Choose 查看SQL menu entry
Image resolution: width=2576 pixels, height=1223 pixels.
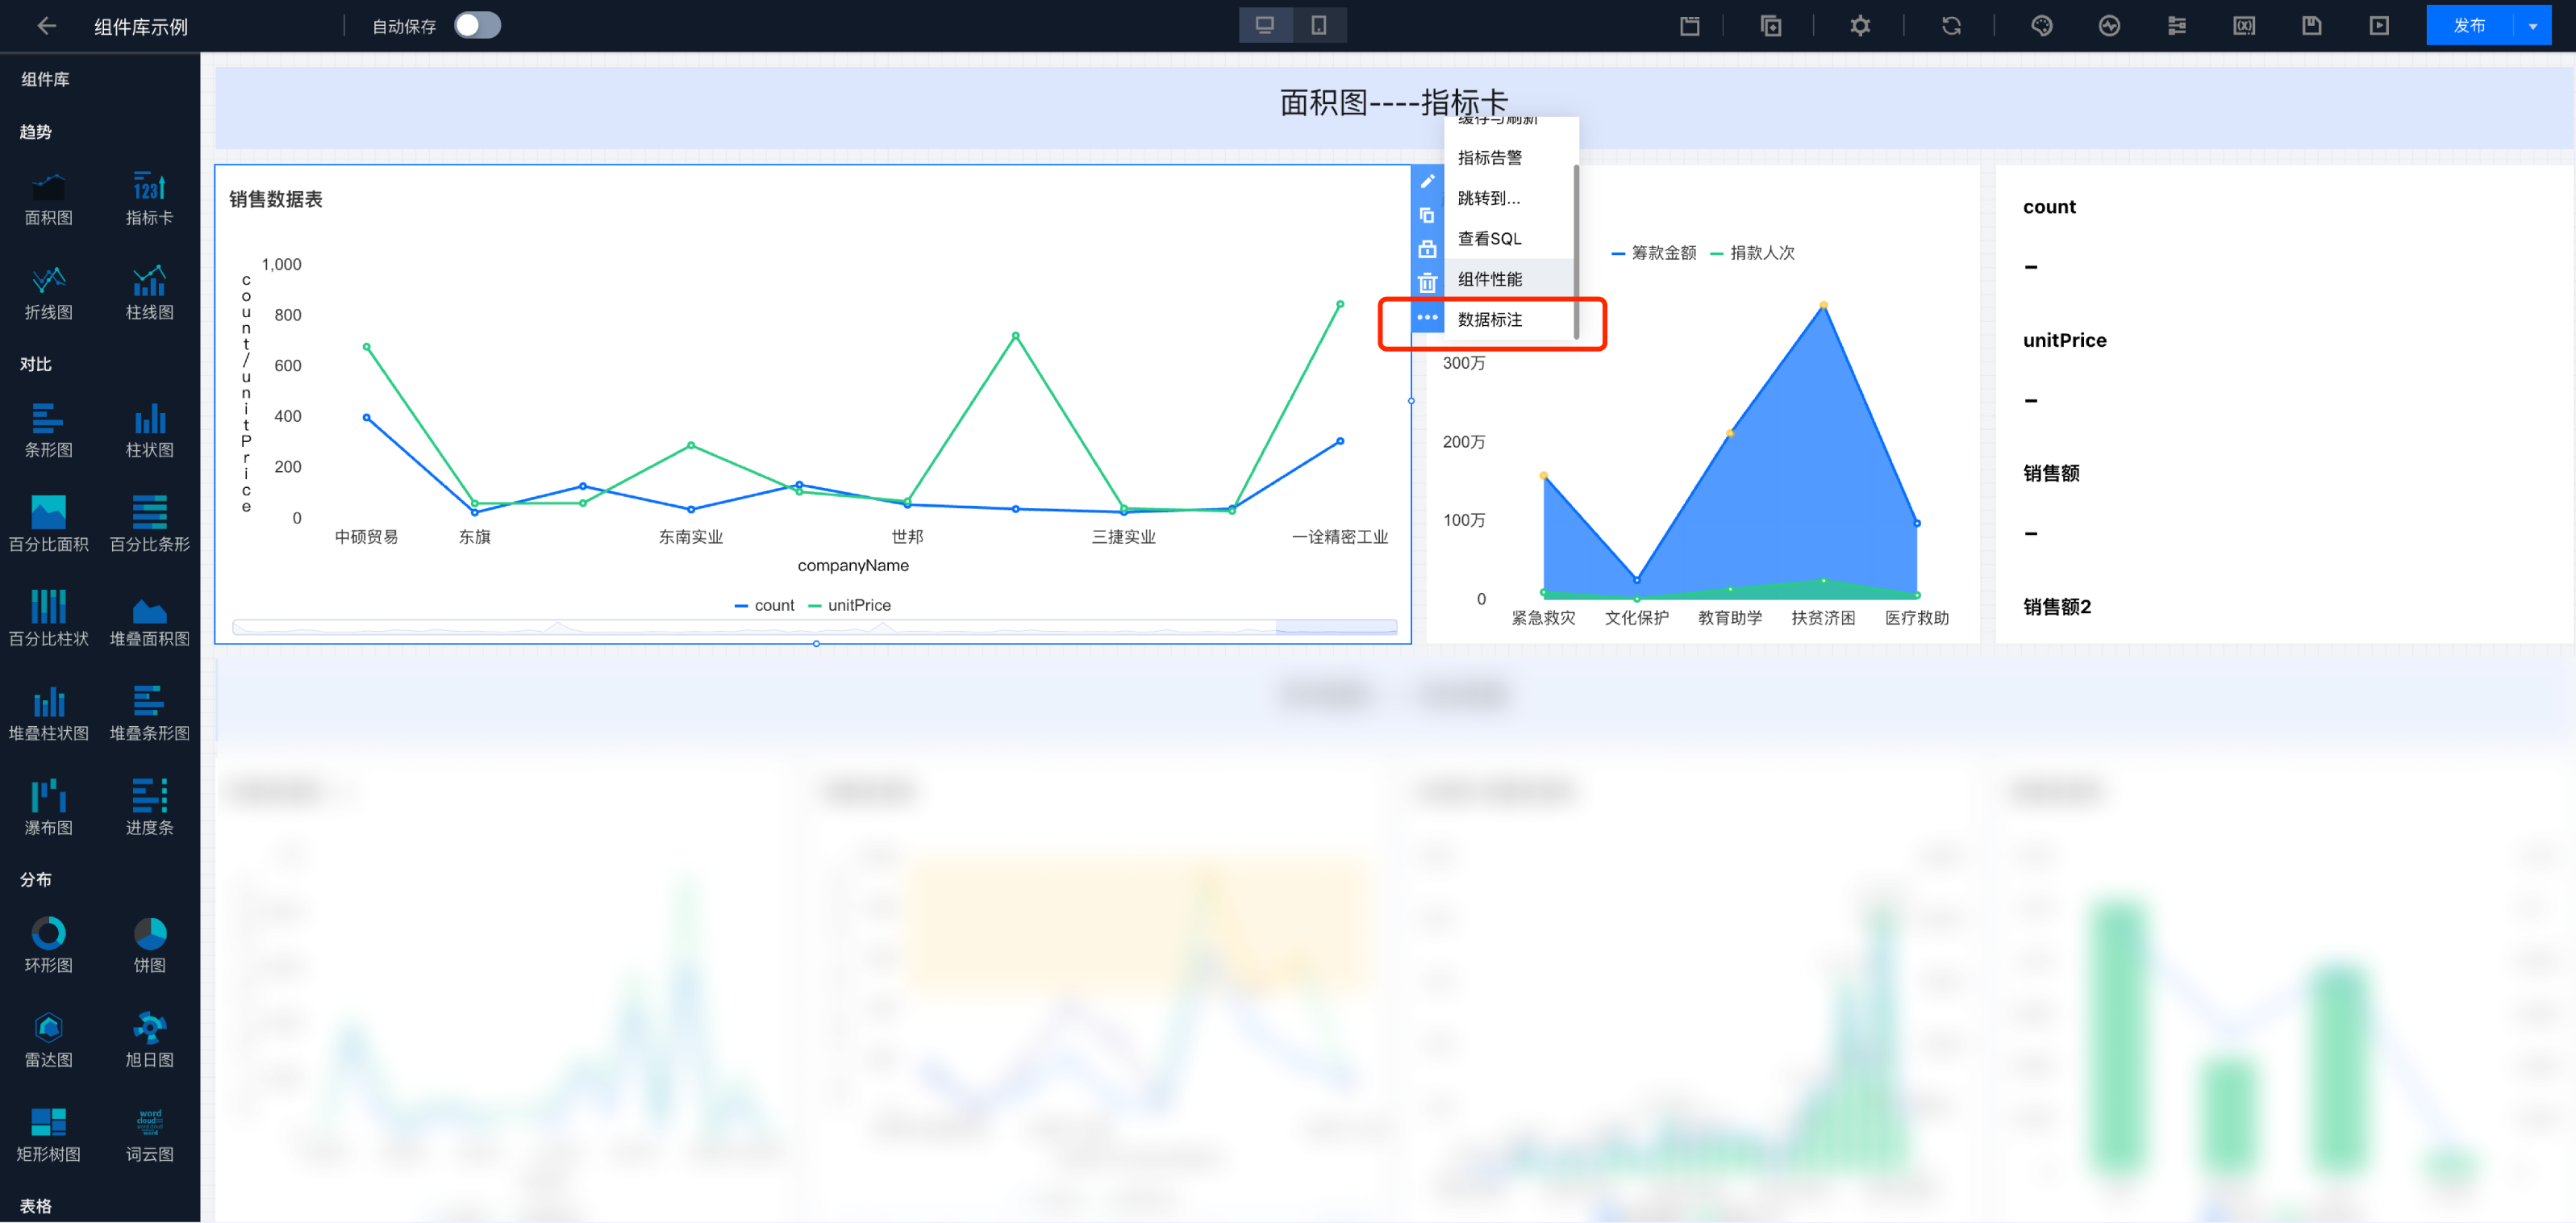pos(1489,239)
